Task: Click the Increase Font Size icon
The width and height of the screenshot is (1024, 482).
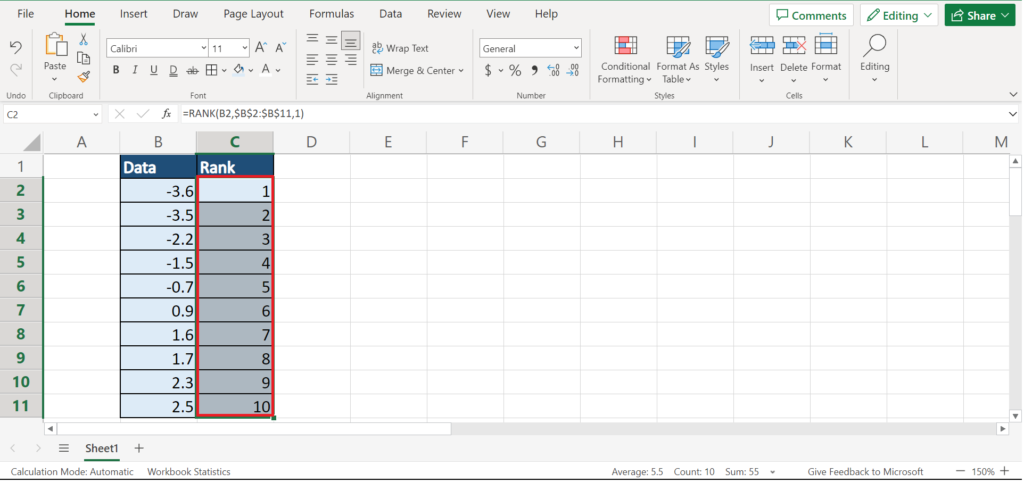Action: click(261, 48)
